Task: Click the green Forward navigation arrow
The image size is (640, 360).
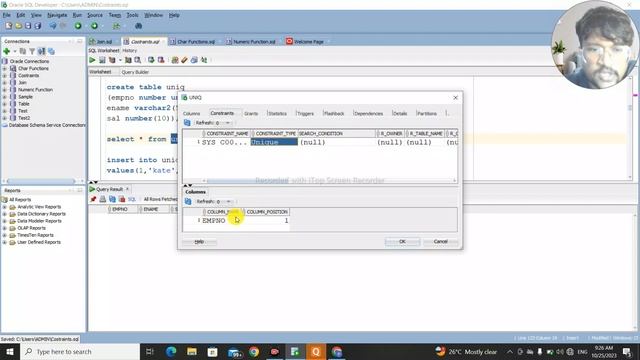Action: 94,26
